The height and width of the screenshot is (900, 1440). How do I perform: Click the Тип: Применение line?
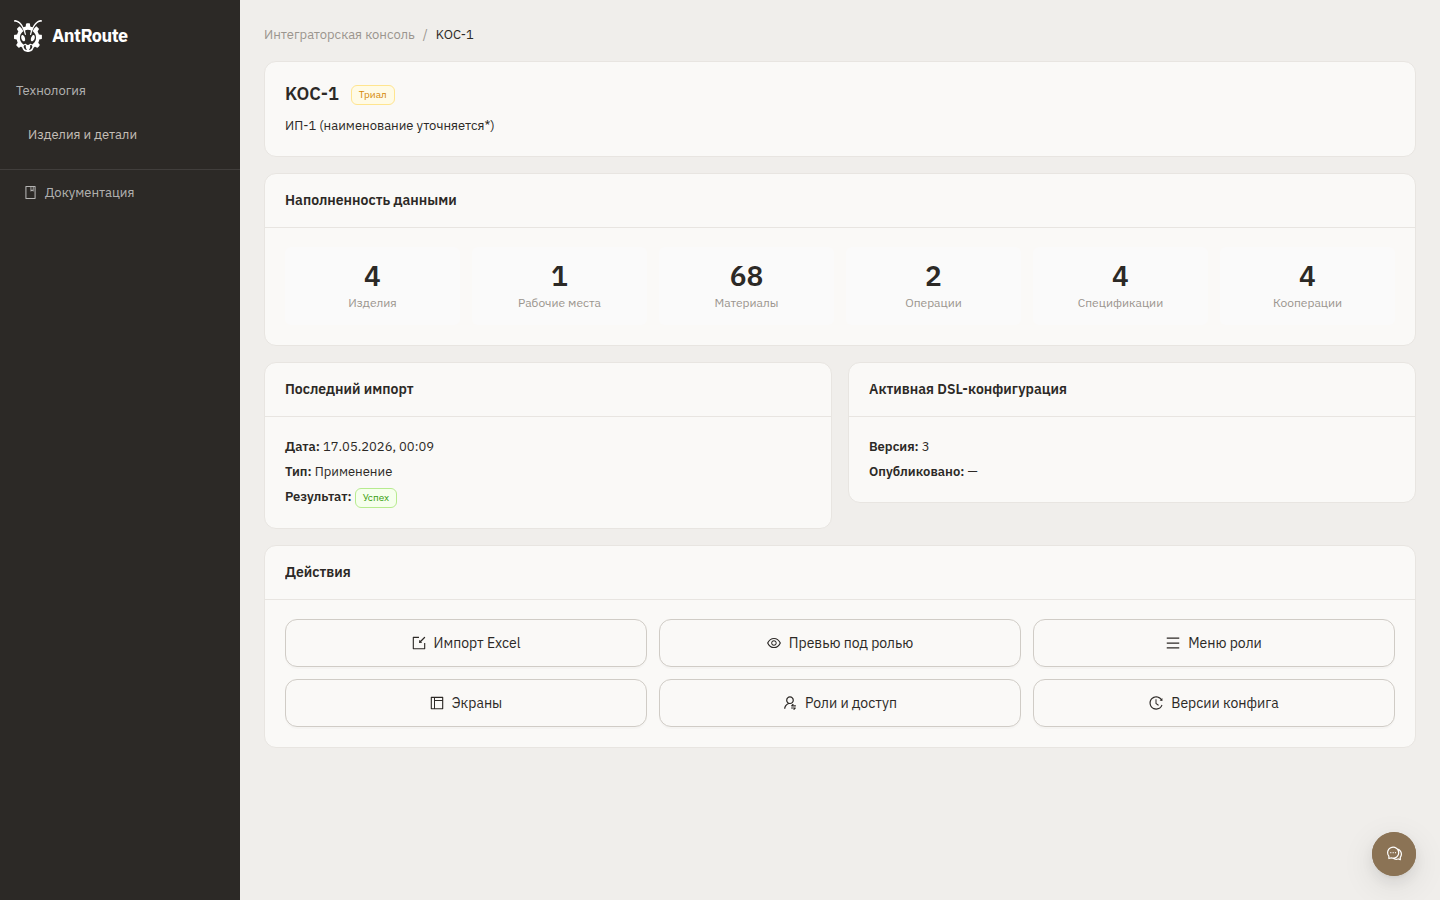coord(339,472)
